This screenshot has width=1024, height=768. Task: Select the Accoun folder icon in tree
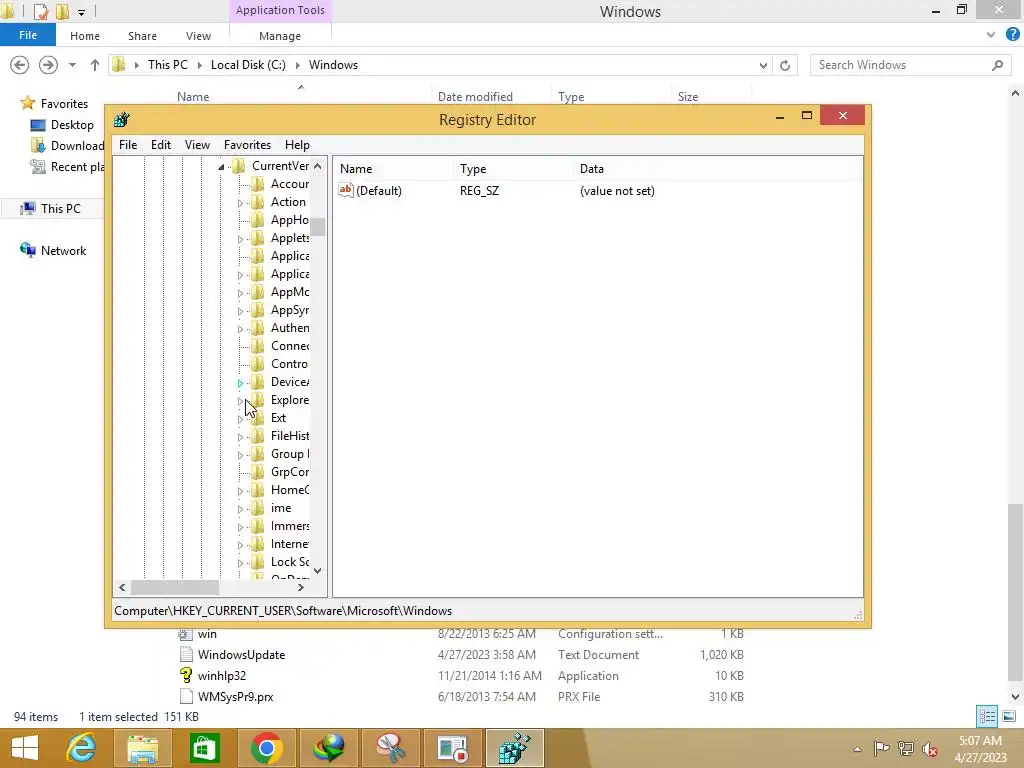click(258, 184)
